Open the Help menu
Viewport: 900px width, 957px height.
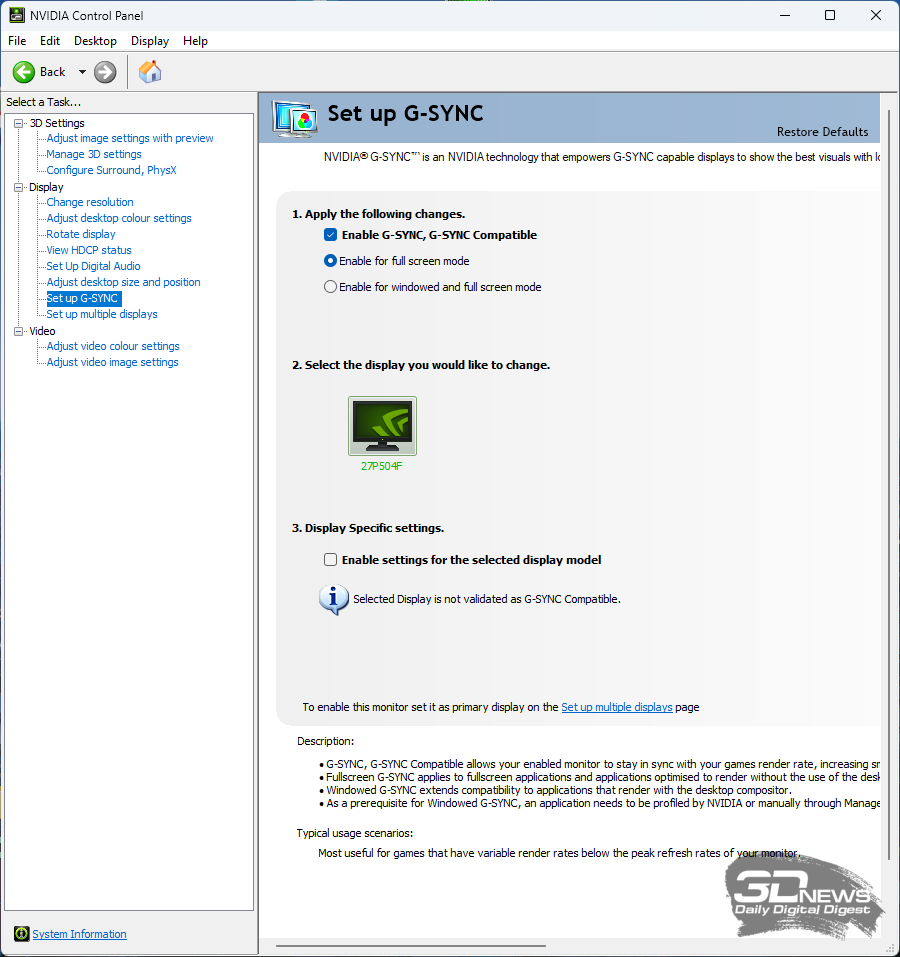tap(195, 41)
